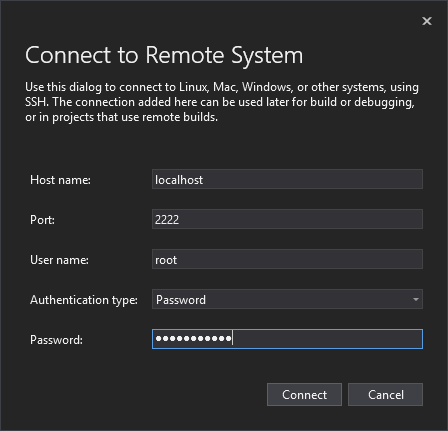Click inside the masked Password input field

pyautogui.click(x=287, y=339)
